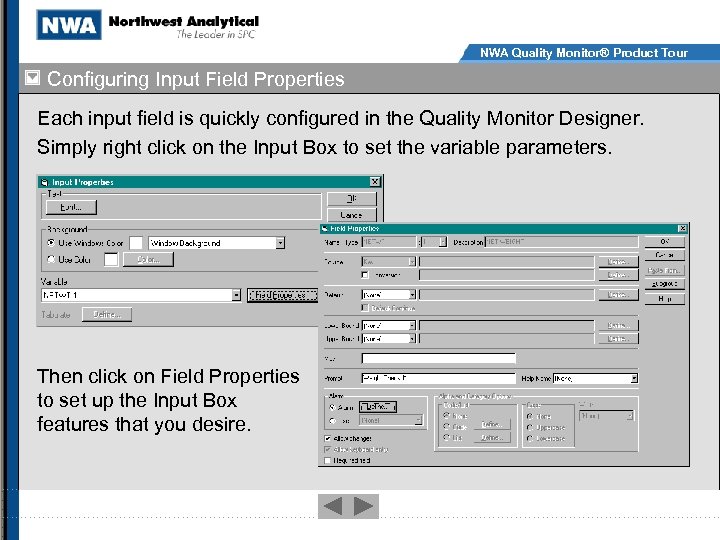
Task: Select the second Alarm radio button
Action: (332, 421)
